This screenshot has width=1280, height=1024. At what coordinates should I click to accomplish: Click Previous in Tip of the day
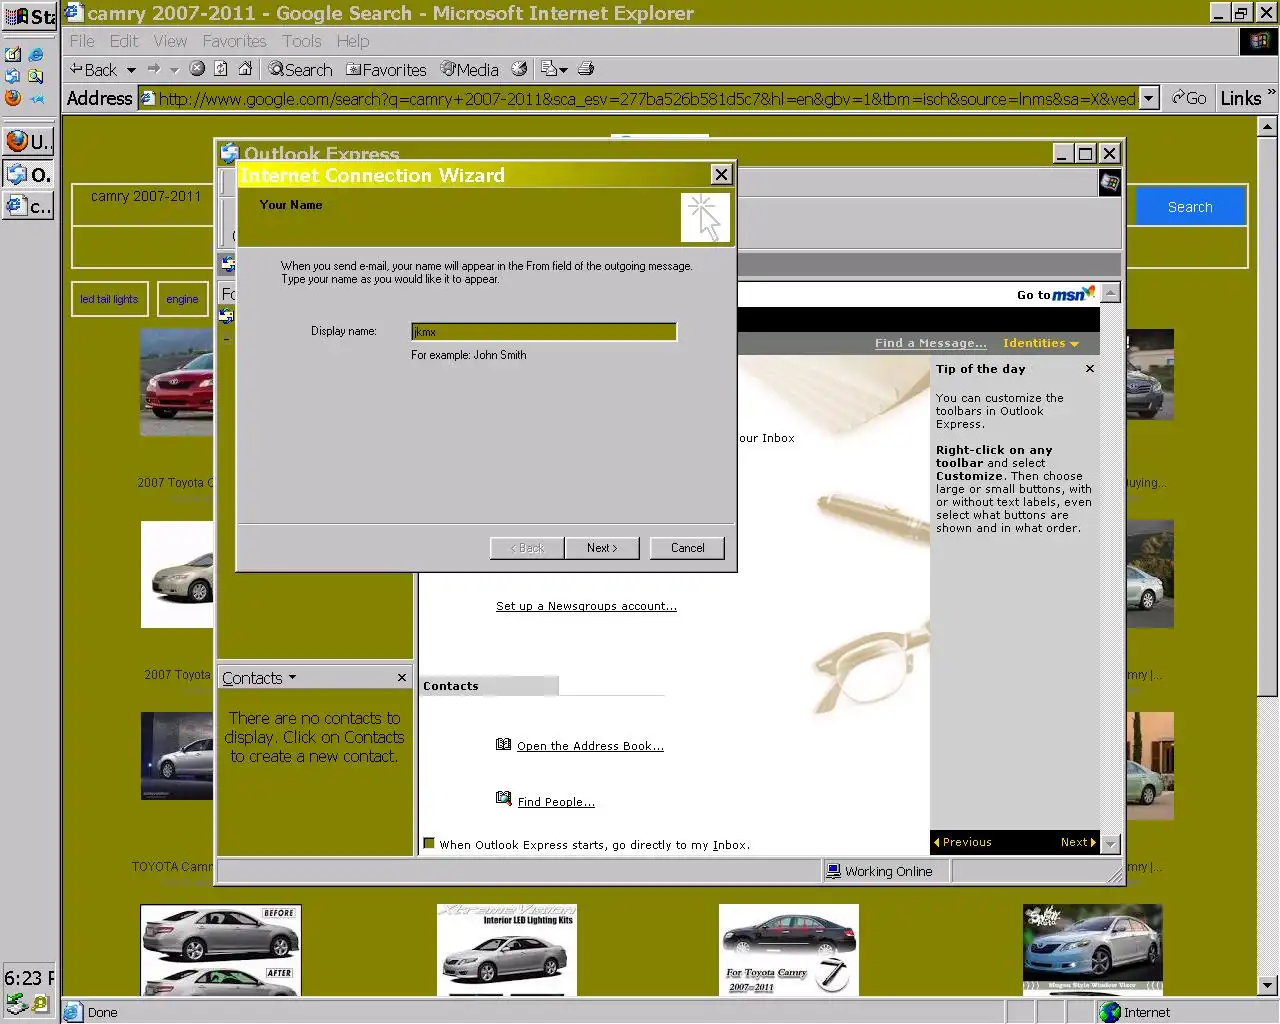coord(963,842)
